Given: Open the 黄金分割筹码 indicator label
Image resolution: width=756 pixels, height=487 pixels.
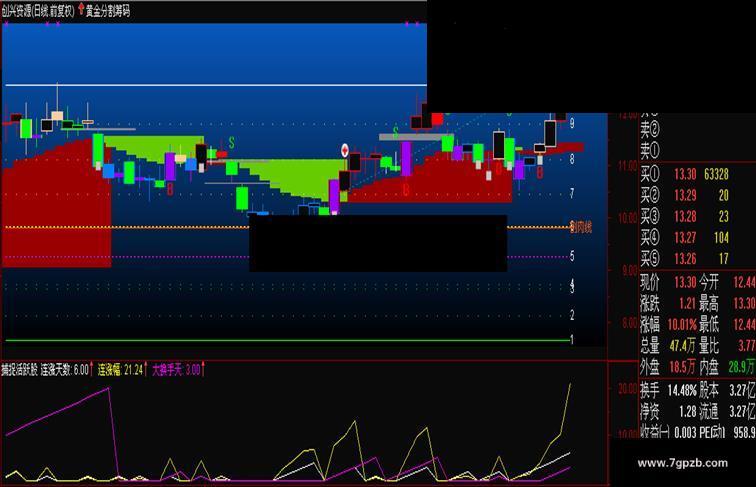Looking at the screenshot, I should pos(108,11).
